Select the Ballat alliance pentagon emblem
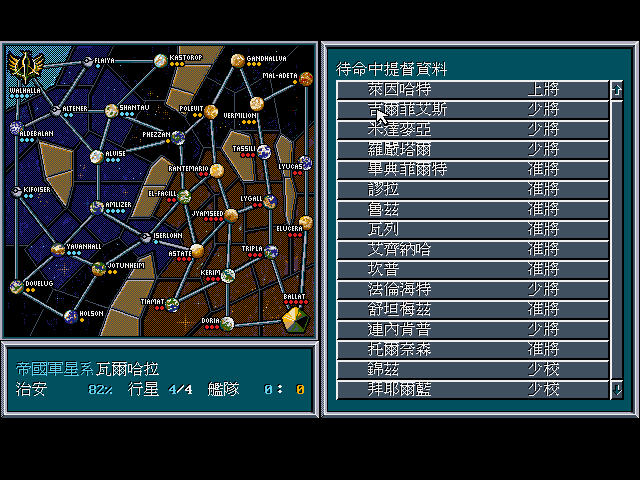 (x=296, y=320)
